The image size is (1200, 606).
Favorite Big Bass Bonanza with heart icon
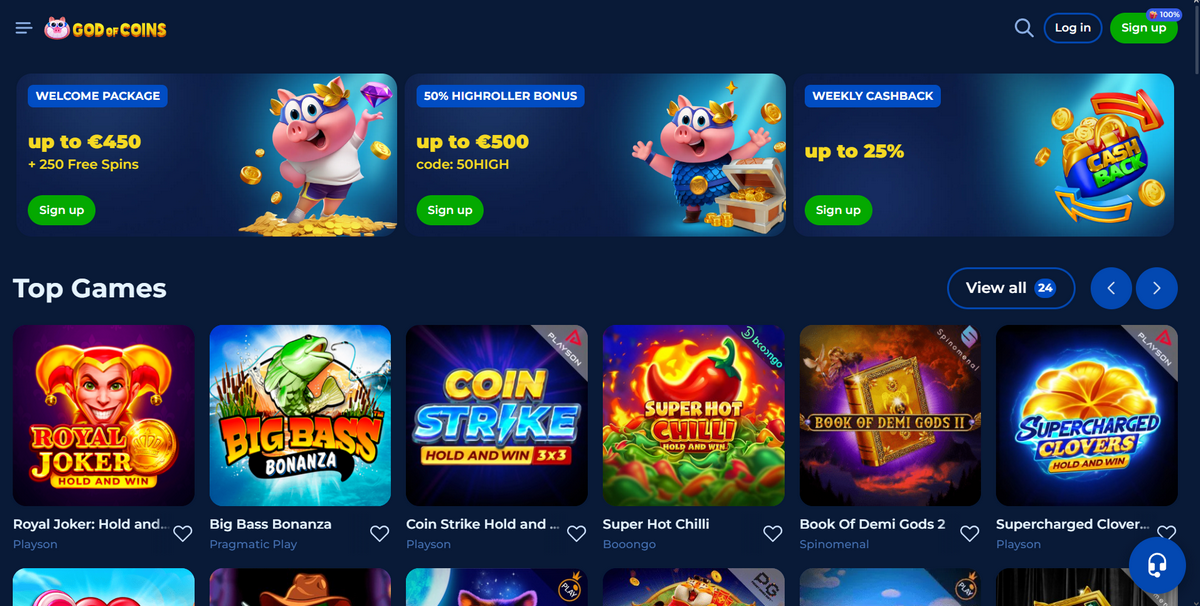click(x=380, y=534)
